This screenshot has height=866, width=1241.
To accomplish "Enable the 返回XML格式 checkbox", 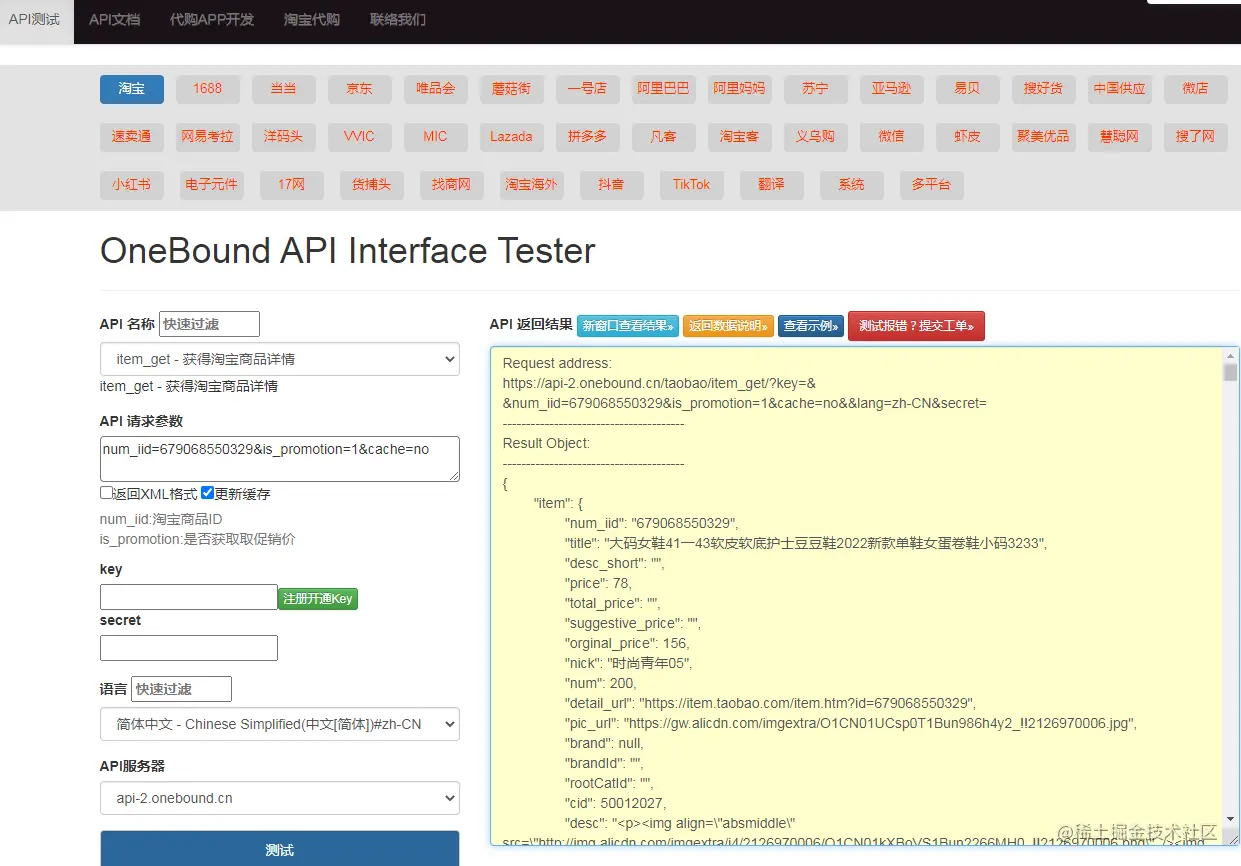I will pyautogui.click(x=106, y=493).
